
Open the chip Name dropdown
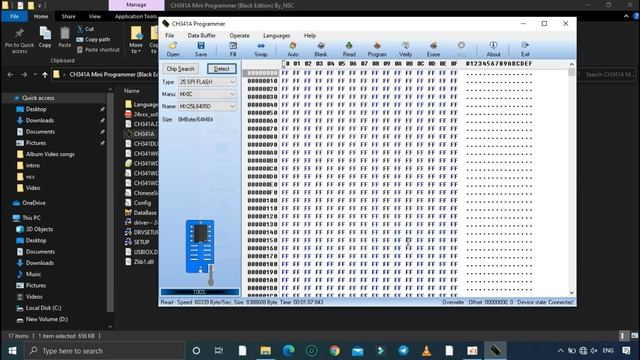tap(207, 106)
